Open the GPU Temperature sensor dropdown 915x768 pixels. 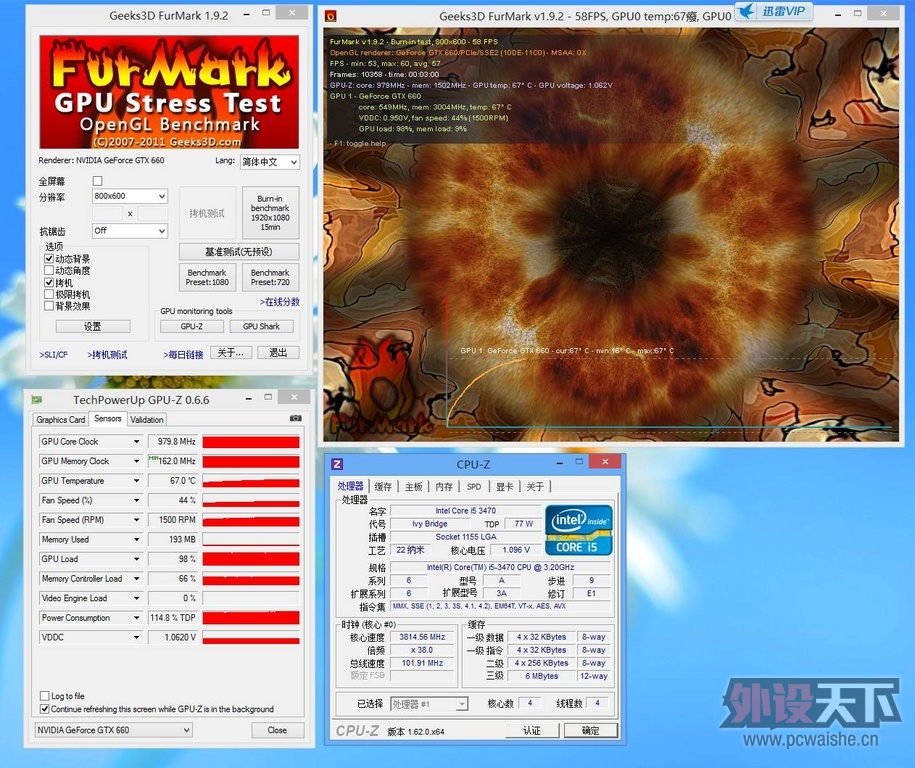coord(136,481)
